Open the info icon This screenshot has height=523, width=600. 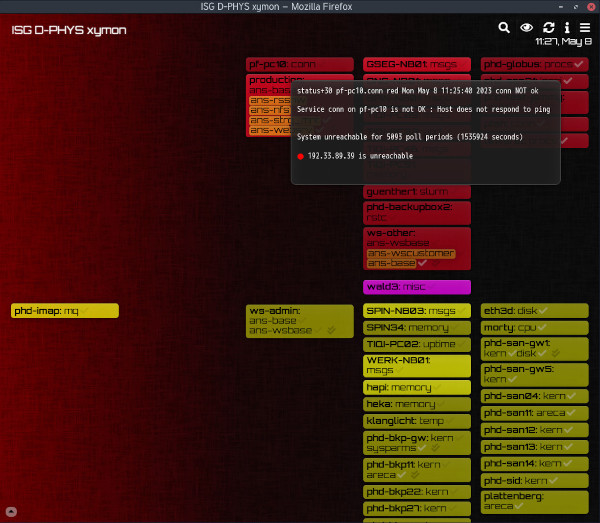tap(567, 28)
